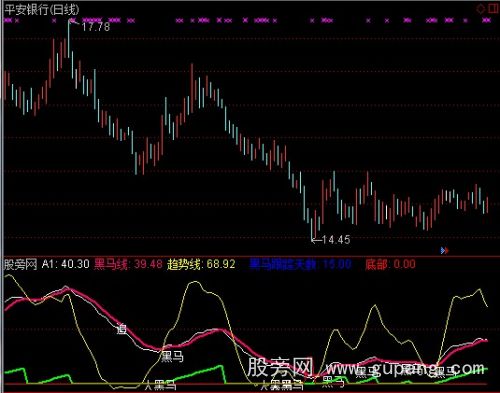Click the 底部: 0.00 indicator readout
The width and height of the screenshot is (500, 393).
pos(390,264)
